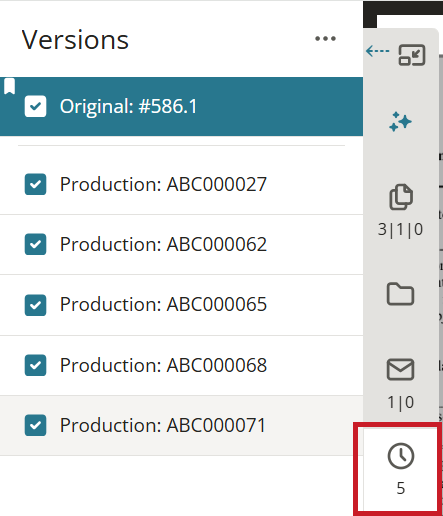The height and width of the screenshot is (516, 443).
Task: Click the Versions panel heading
Action: [75, 40]
